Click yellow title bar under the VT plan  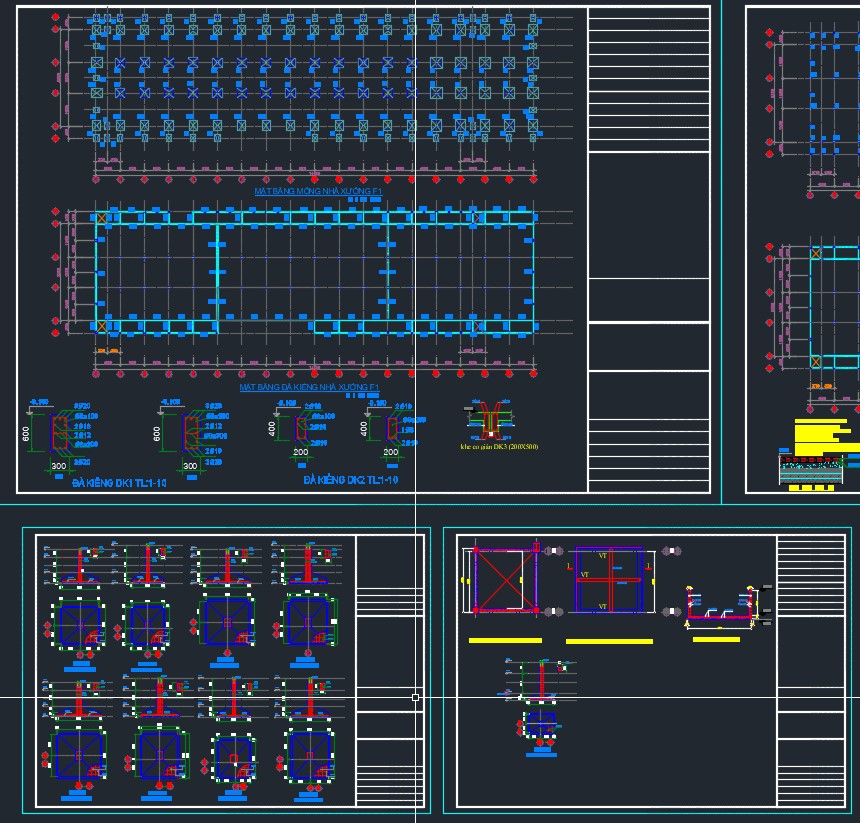point(609,641)
